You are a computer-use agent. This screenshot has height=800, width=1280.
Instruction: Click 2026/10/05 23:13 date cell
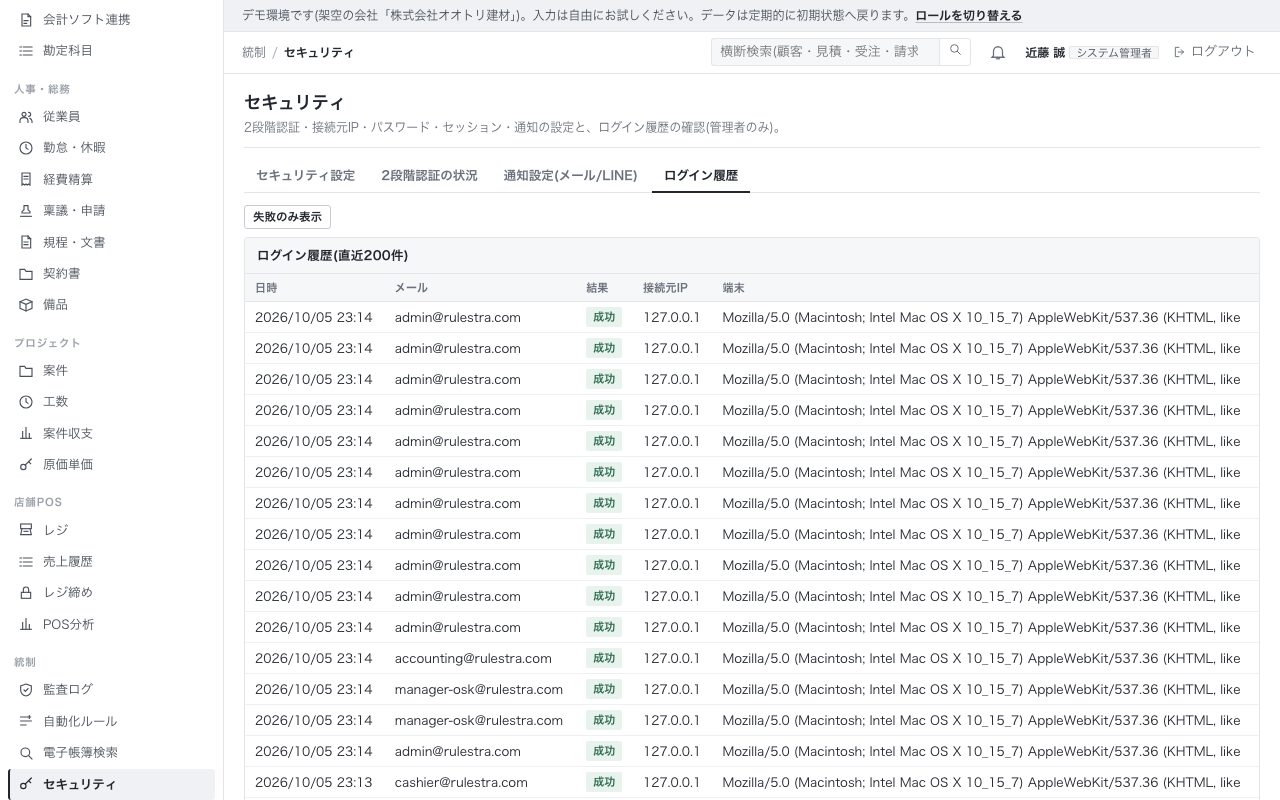[x=314, y=782]
